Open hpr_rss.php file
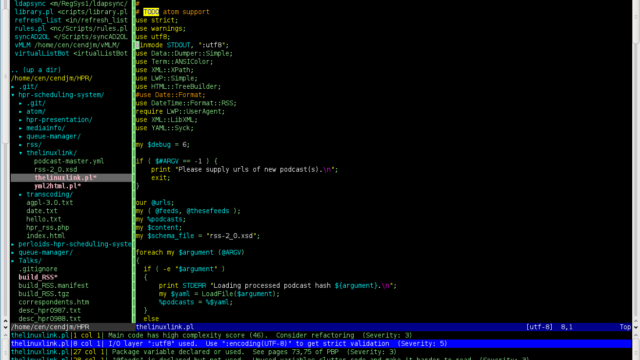The width and height of the screenshot is (640, 360). click(48, 227)
